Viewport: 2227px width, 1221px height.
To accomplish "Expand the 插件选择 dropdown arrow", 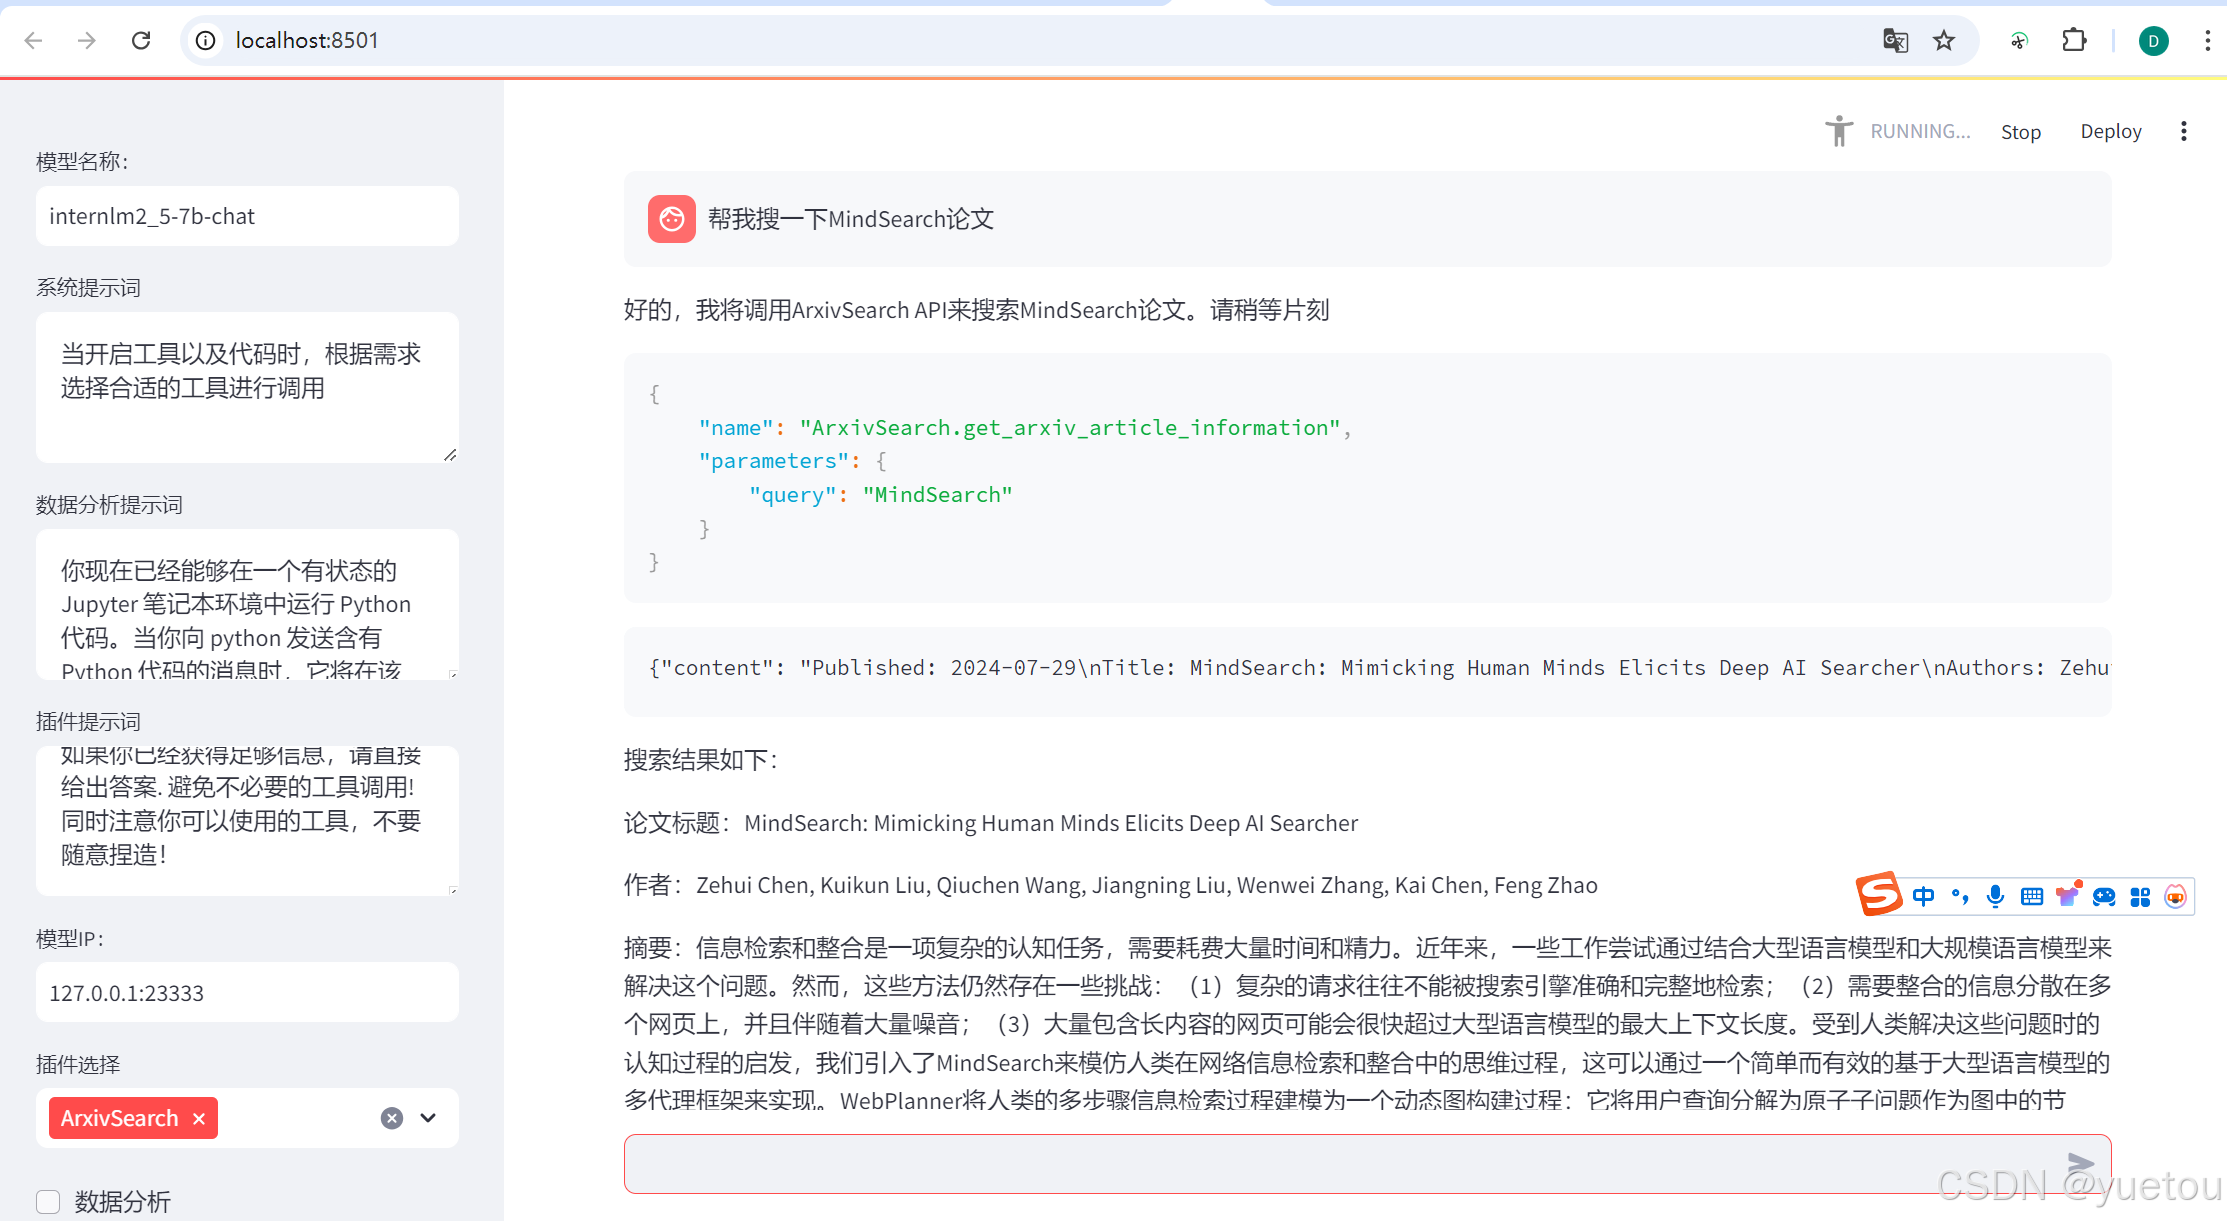I will pos(428,1118).
